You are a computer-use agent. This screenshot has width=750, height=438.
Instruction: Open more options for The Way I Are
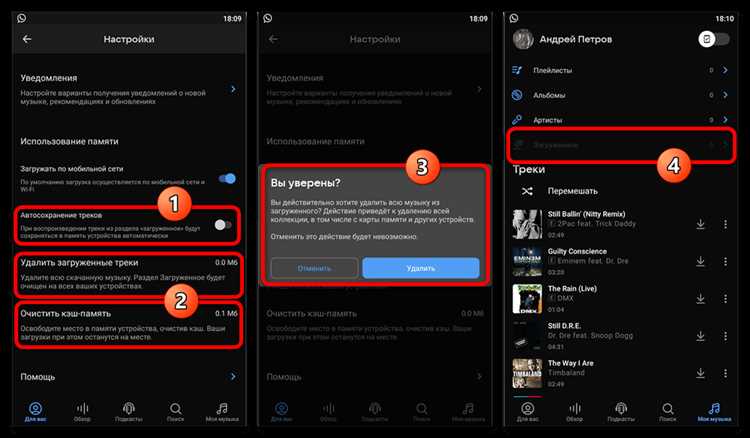(725, 373)
